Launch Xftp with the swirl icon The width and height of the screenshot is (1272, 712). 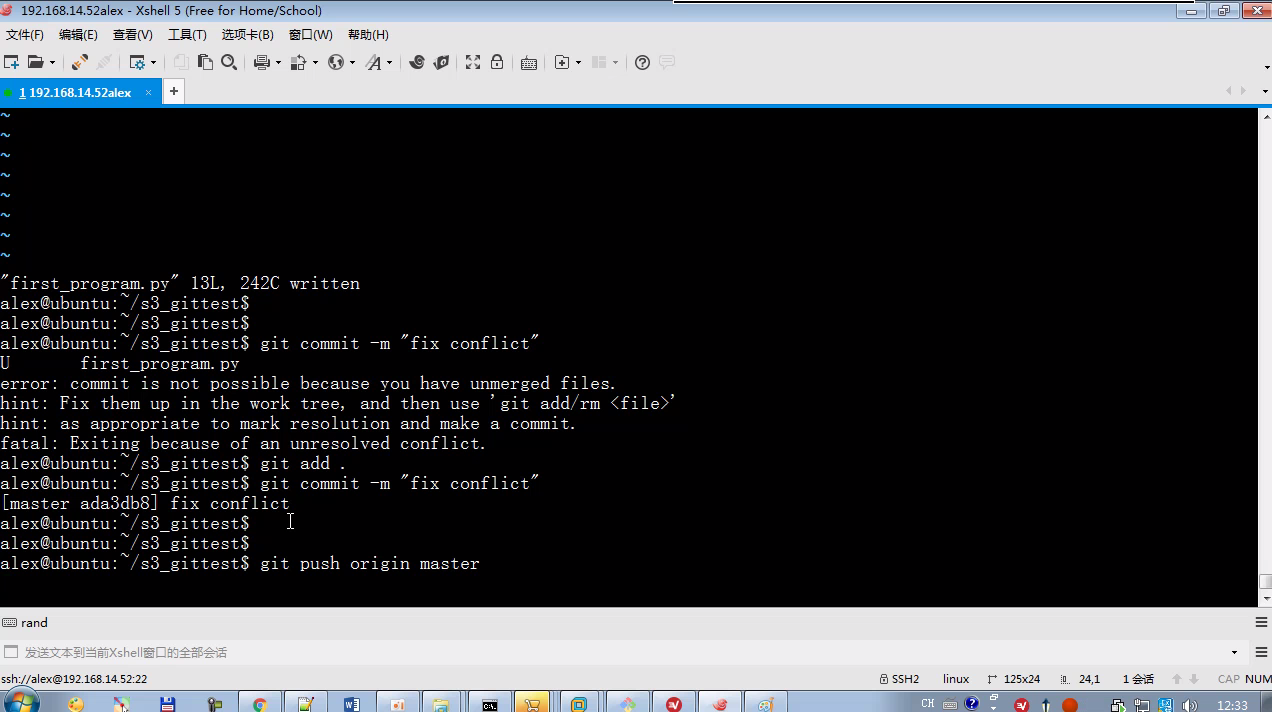[417, 62]
